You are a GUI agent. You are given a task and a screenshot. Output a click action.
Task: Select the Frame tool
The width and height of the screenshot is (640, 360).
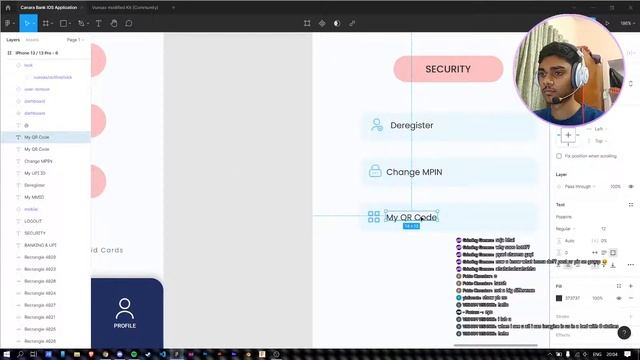pyautogui.click(x=46, y=23)
